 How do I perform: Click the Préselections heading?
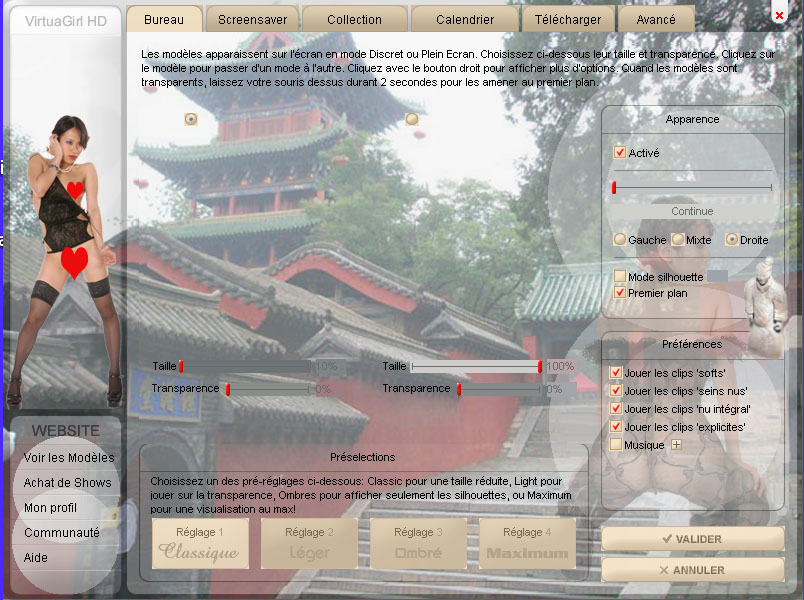(x=363, y=457)
